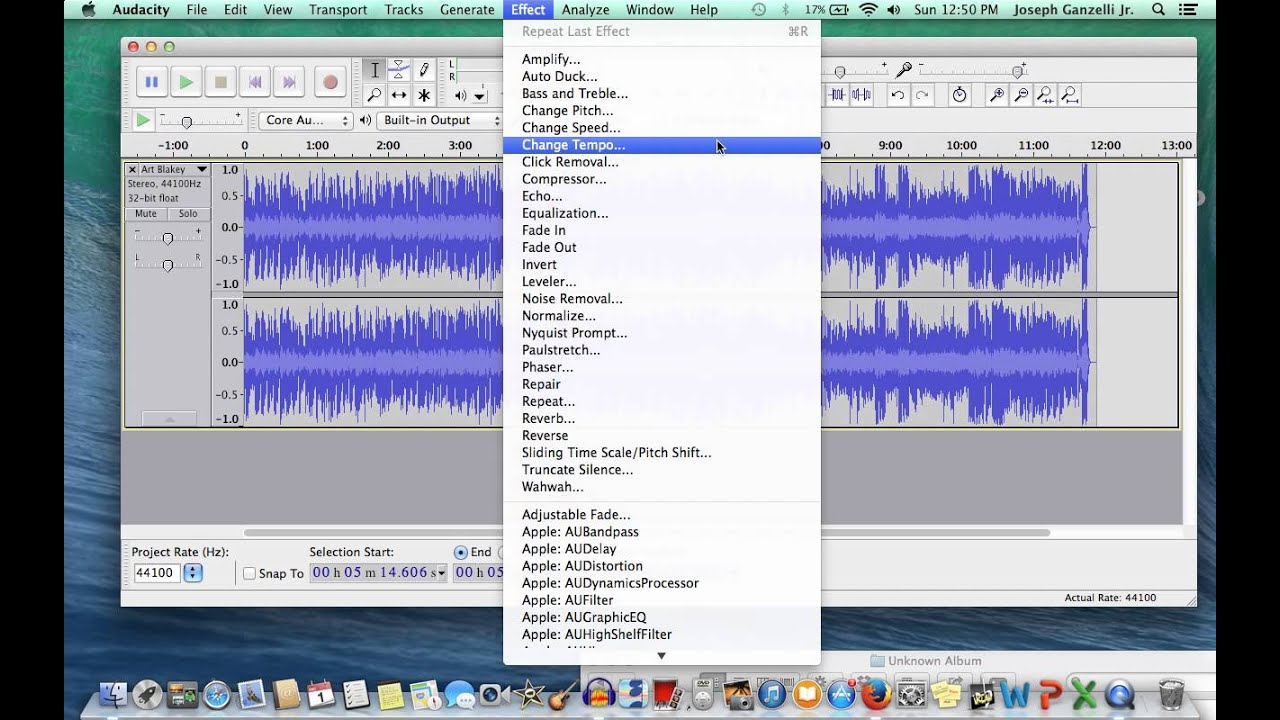Open Spotlight search in menu bar

[1158, 9]
